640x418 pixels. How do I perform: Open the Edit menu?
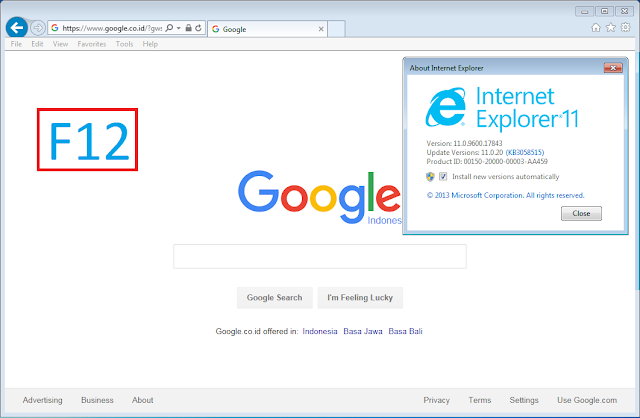click(37, 44)
